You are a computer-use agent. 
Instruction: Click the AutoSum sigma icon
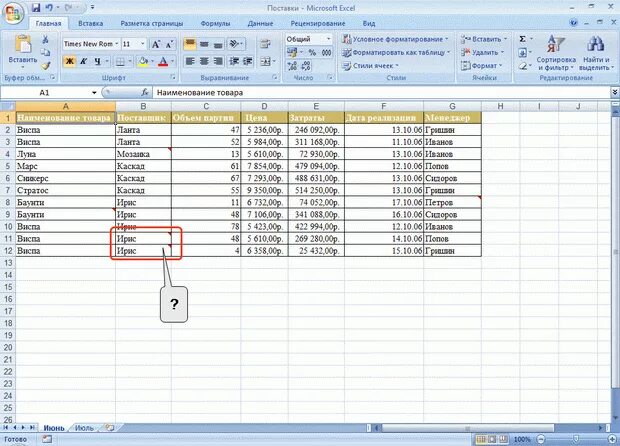point(522,39)
